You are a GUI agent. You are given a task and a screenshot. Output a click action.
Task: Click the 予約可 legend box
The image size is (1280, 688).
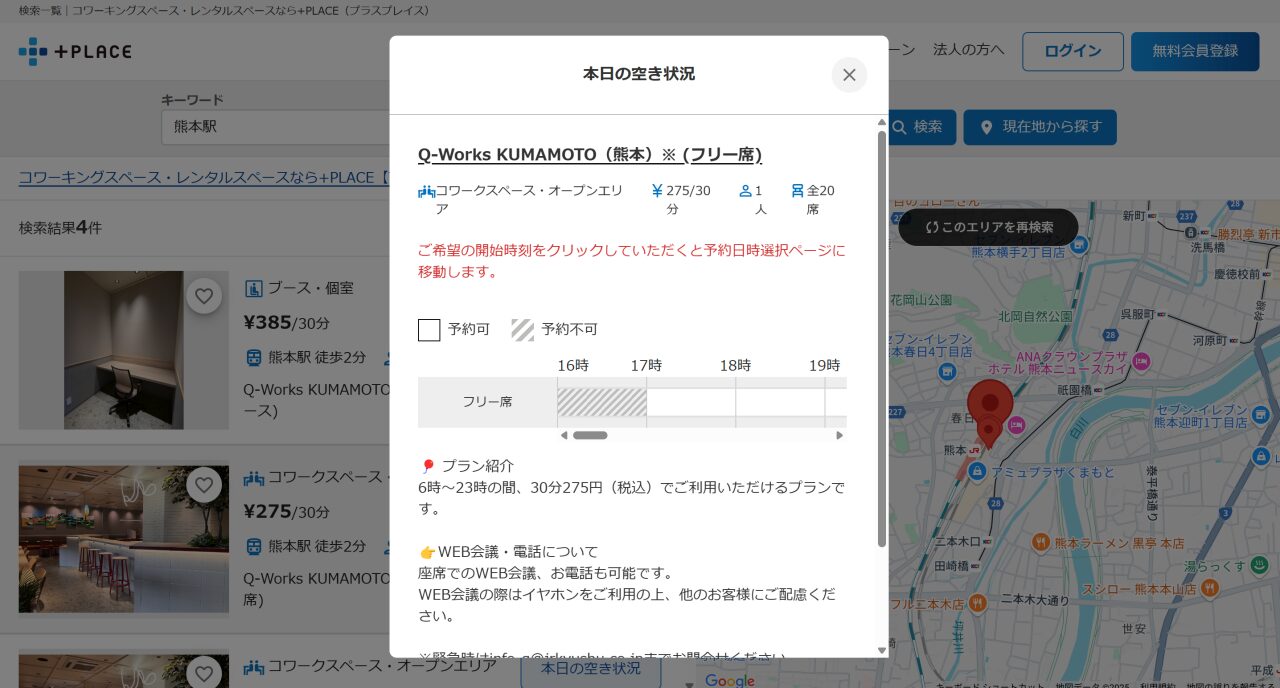429,330
